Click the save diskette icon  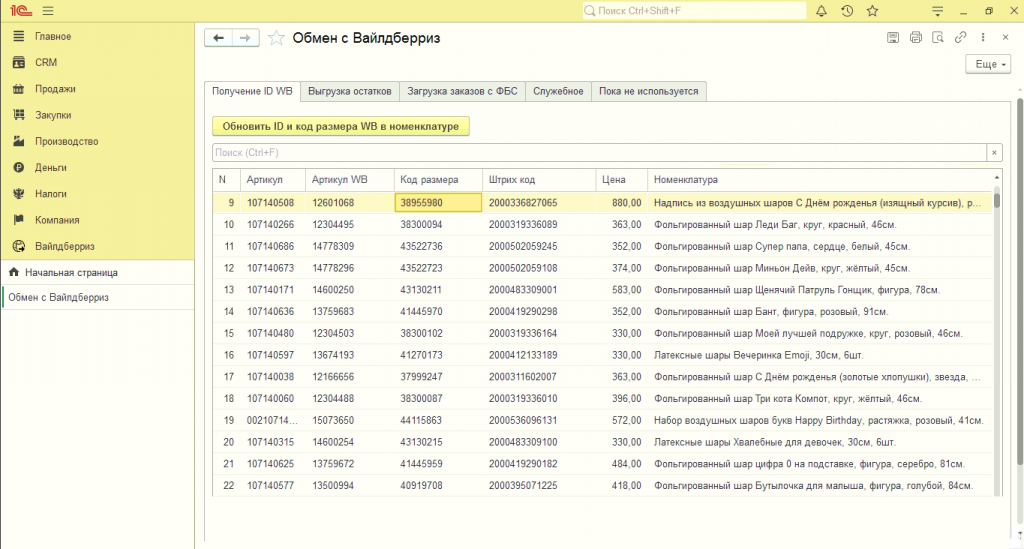tap(893, 38)
